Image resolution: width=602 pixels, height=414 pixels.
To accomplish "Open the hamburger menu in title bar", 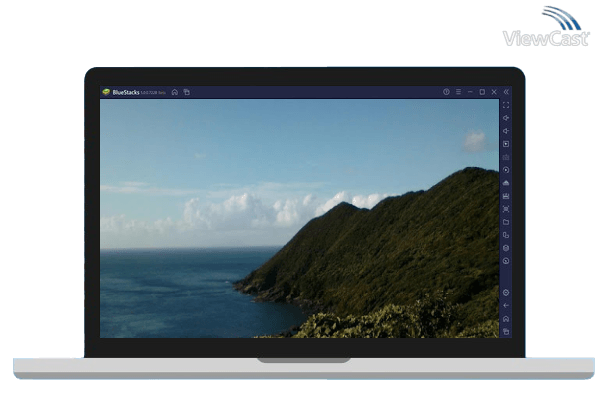I will pos(458,92).
